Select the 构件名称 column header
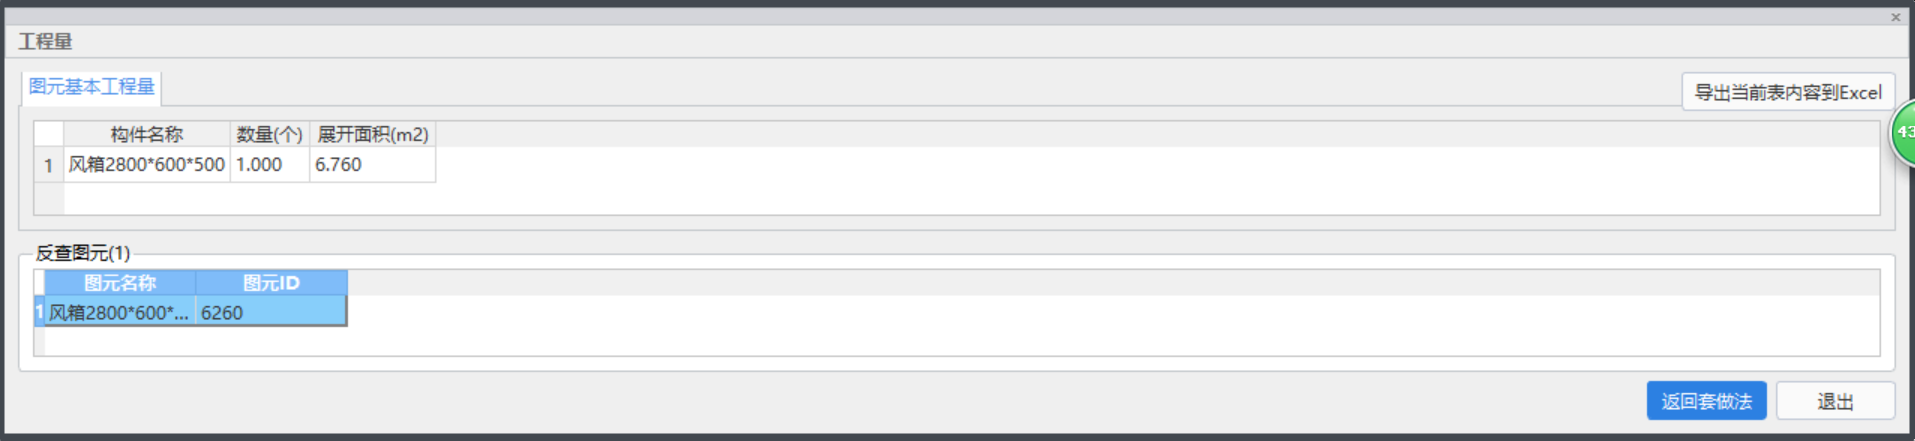The width and height of the screenshot is (1915, 441). click(x=147, y=134)
